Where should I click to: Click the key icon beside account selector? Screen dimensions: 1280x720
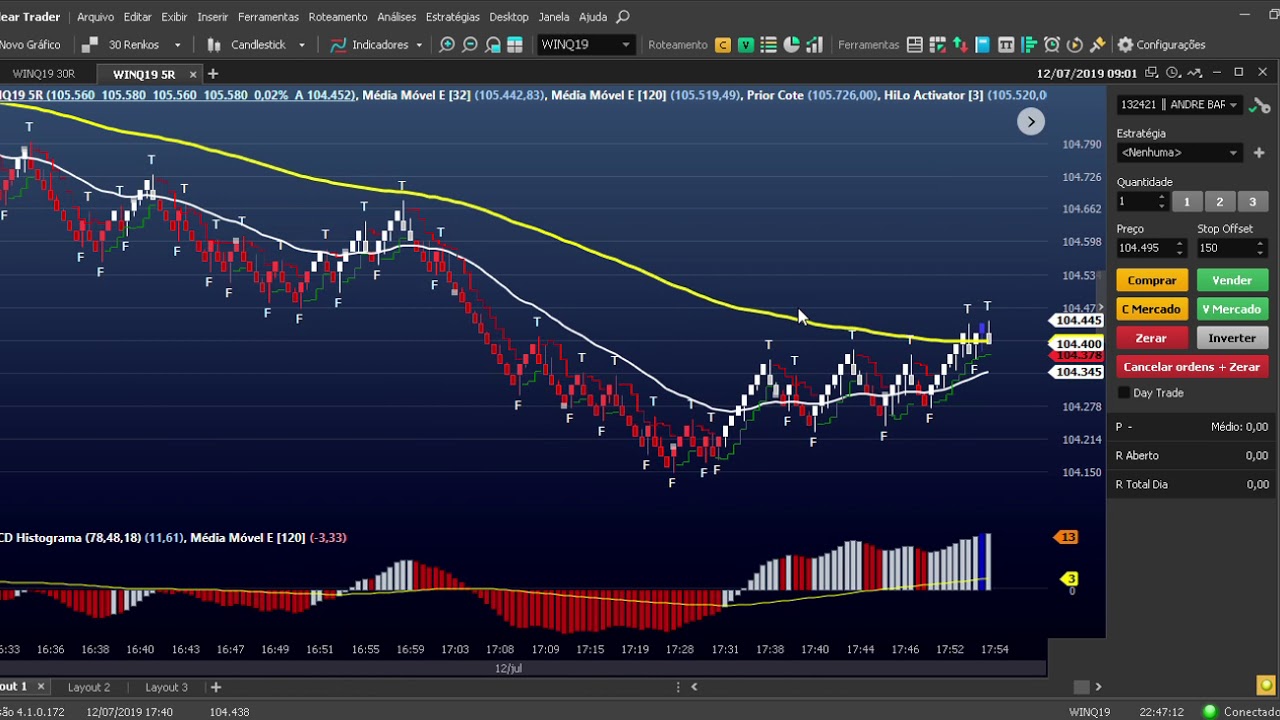[1261, 105]
